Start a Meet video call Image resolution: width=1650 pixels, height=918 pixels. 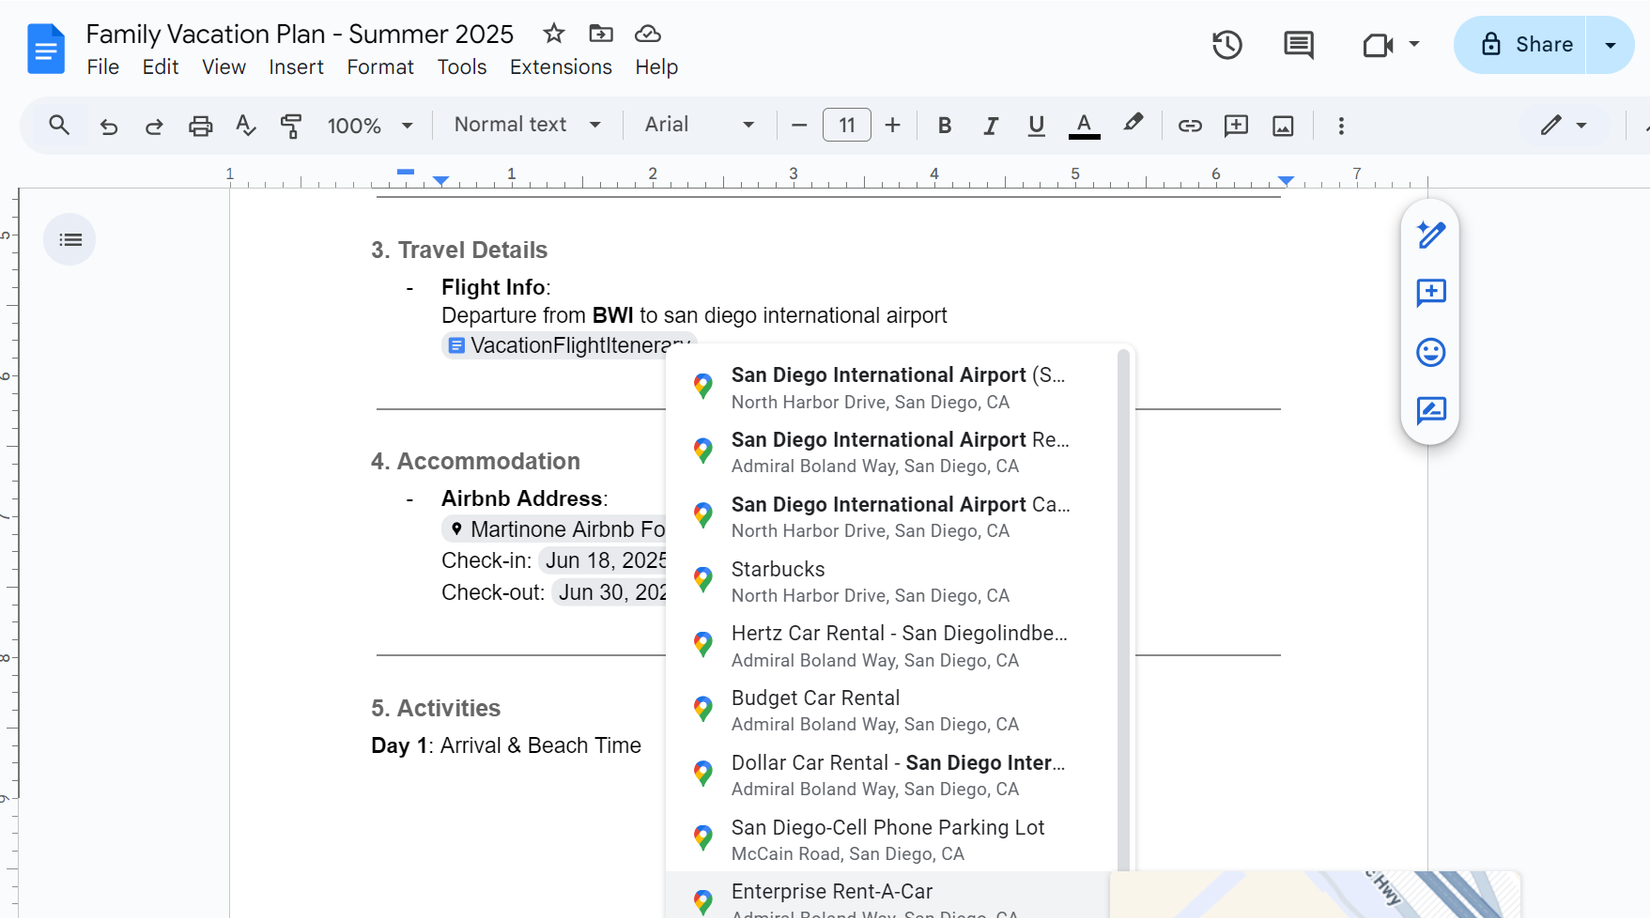point(1379,45)
